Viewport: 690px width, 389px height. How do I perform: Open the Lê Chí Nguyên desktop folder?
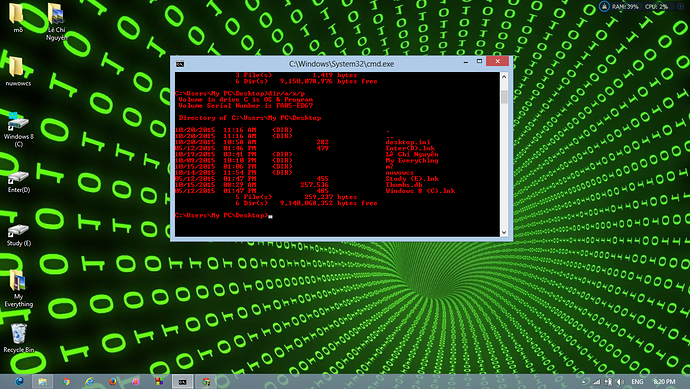[x=56, y=21]
